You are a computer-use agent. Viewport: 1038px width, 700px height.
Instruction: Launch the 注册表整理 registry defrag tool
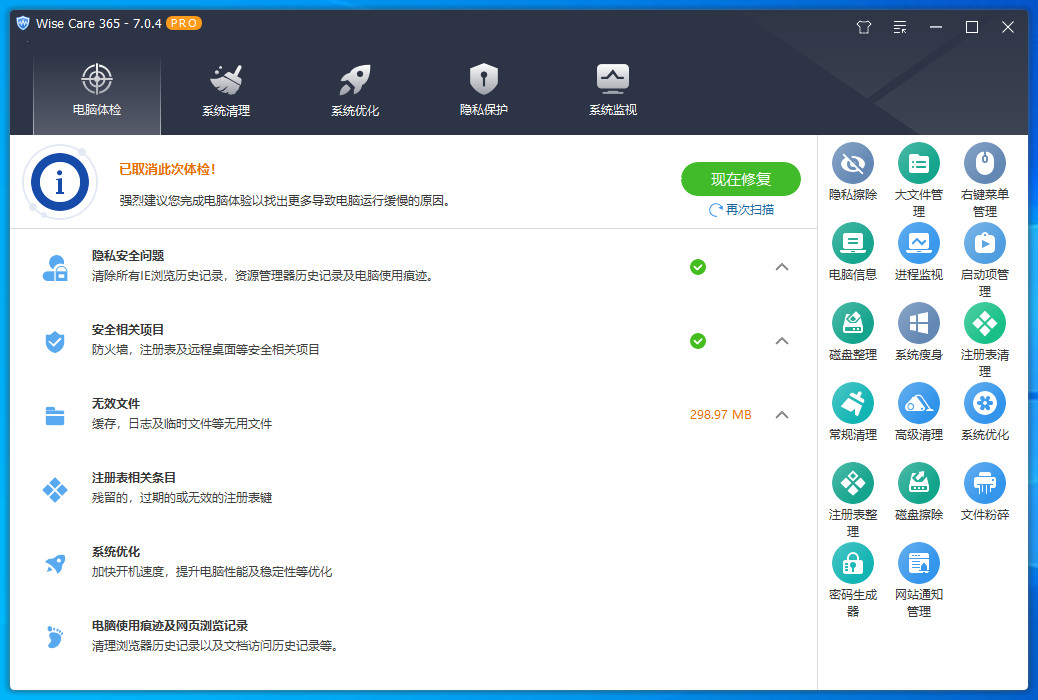tap(853, 501)
